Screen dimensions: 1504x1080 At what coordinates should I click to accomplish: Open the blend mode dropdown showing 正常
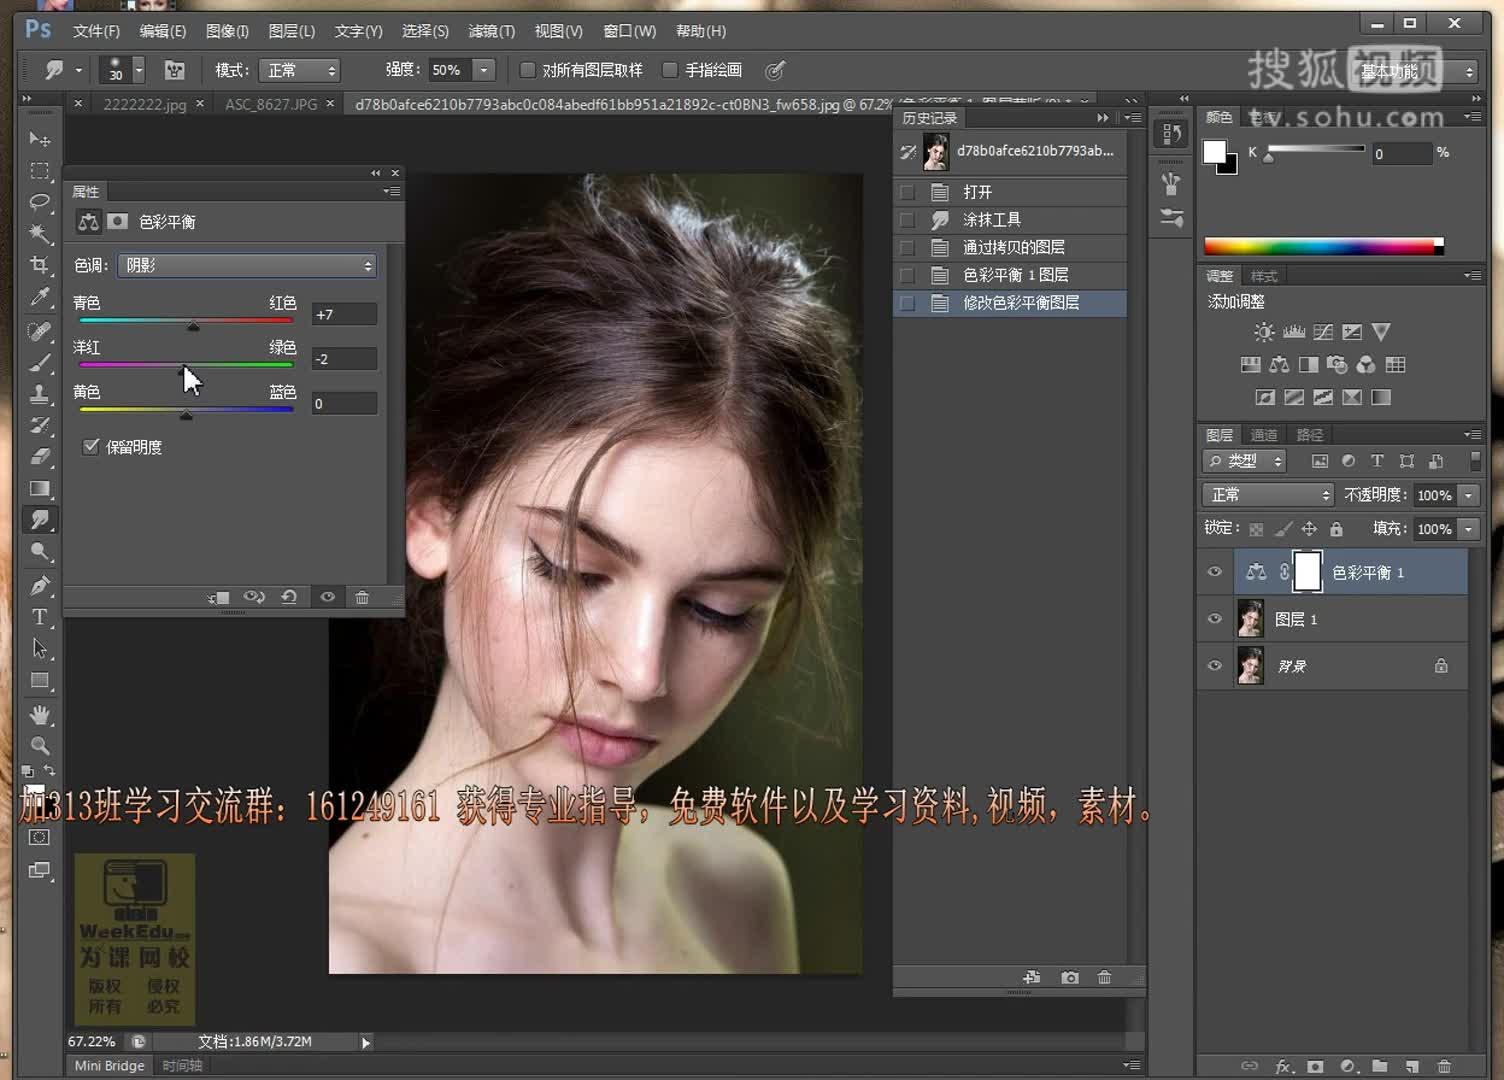coord(1267,494)
